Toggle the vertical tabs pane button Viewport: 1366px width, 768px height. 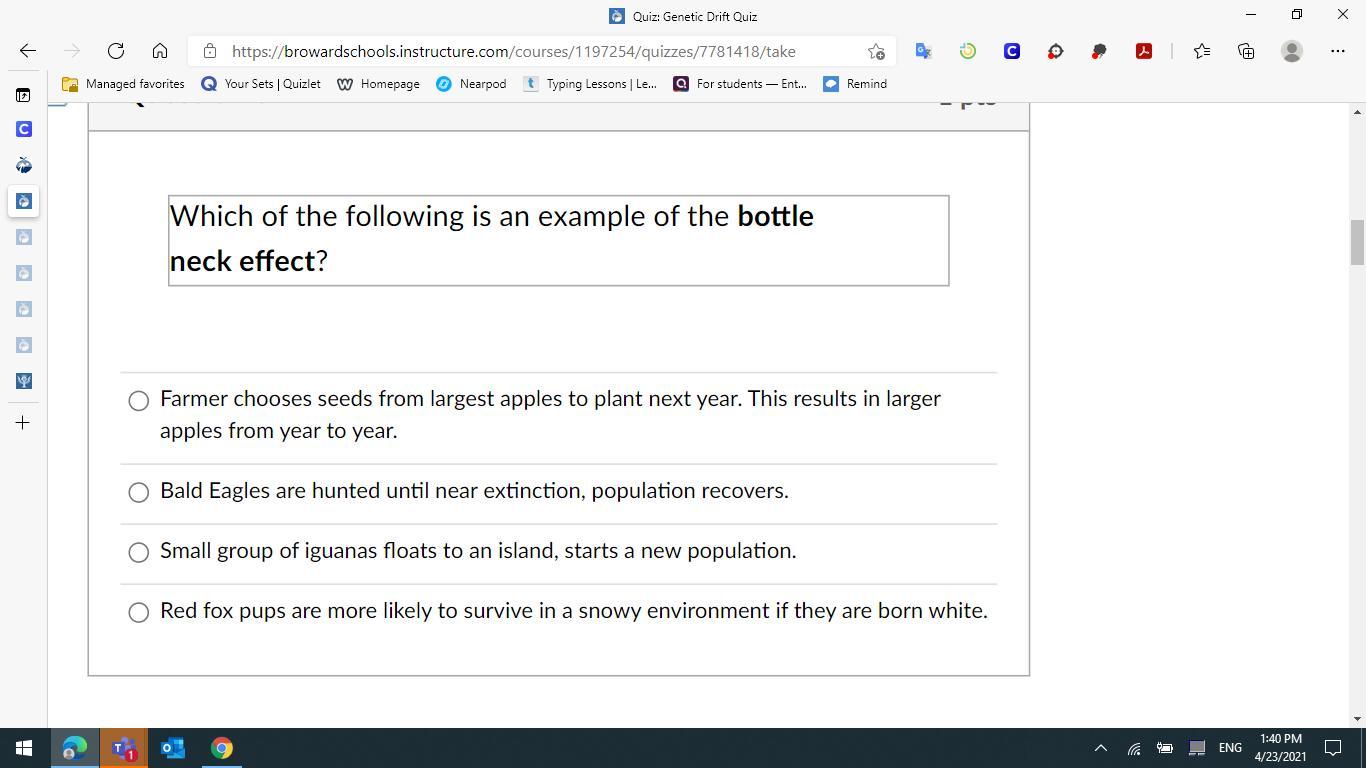pos(23,95)
